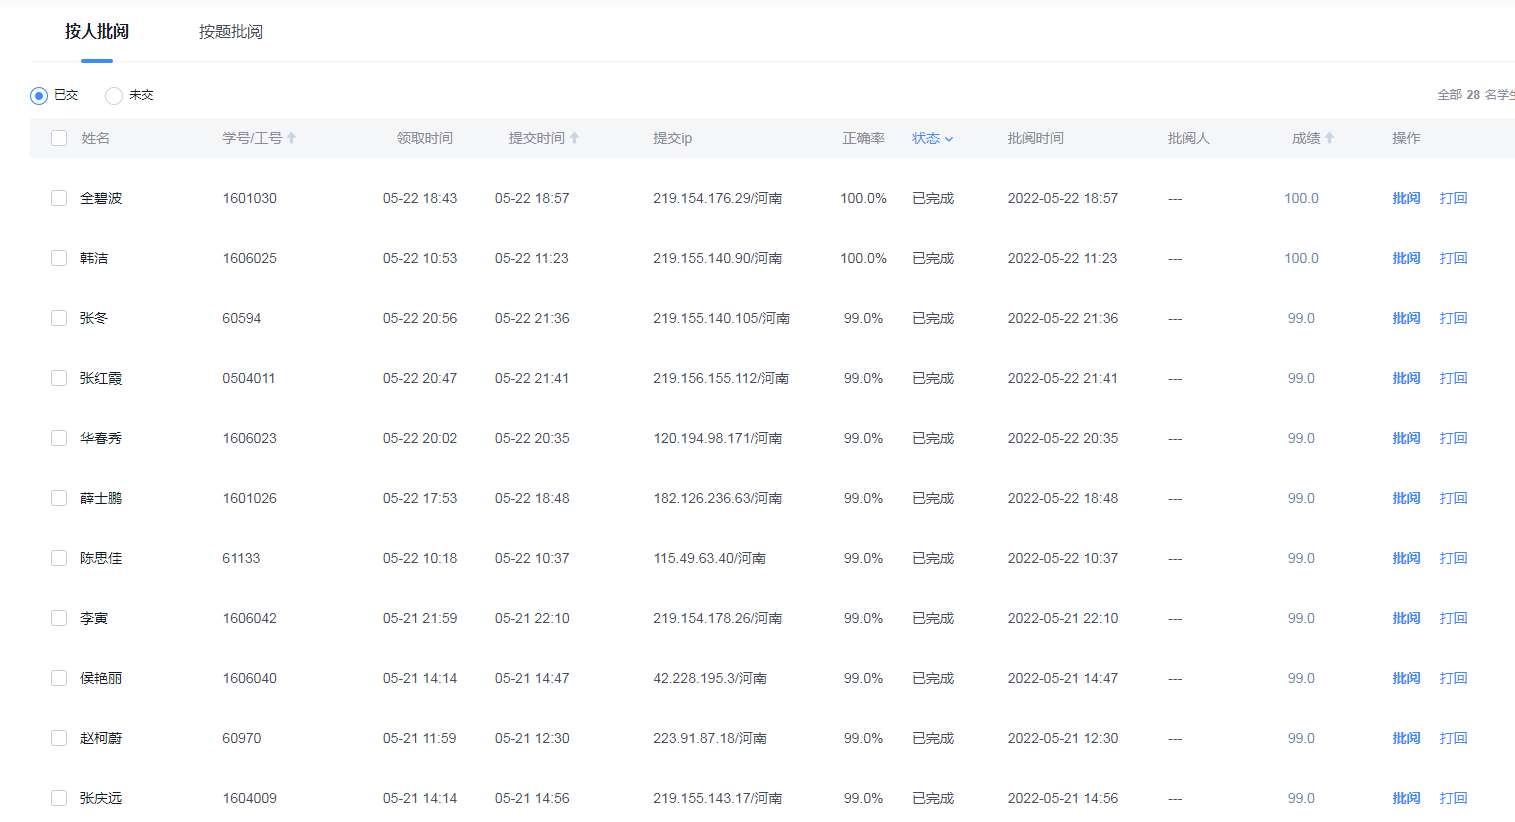The height and width of the screenshot is (822, 1515).
Task: Open score 100.0 of 韩洁
Action: pos(1301,258)
